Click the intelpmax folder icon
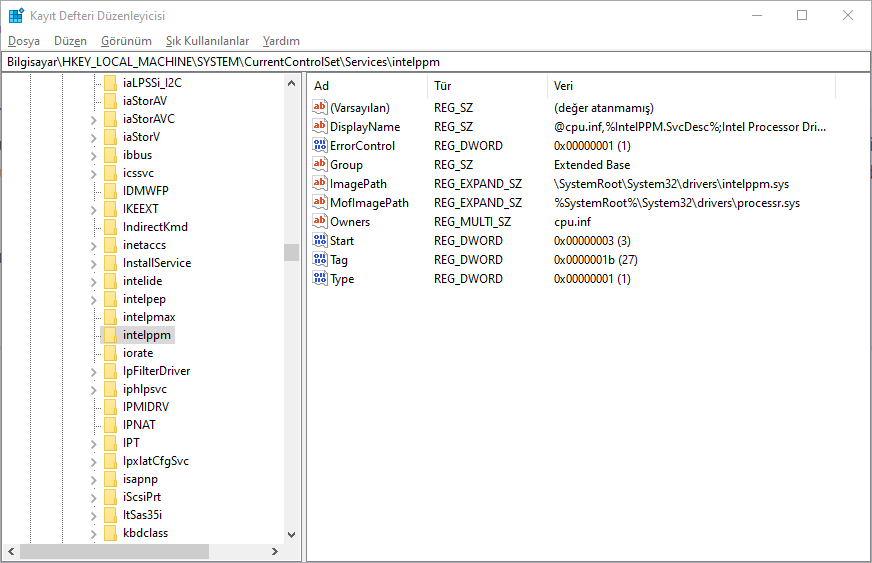 pos(110,317)
